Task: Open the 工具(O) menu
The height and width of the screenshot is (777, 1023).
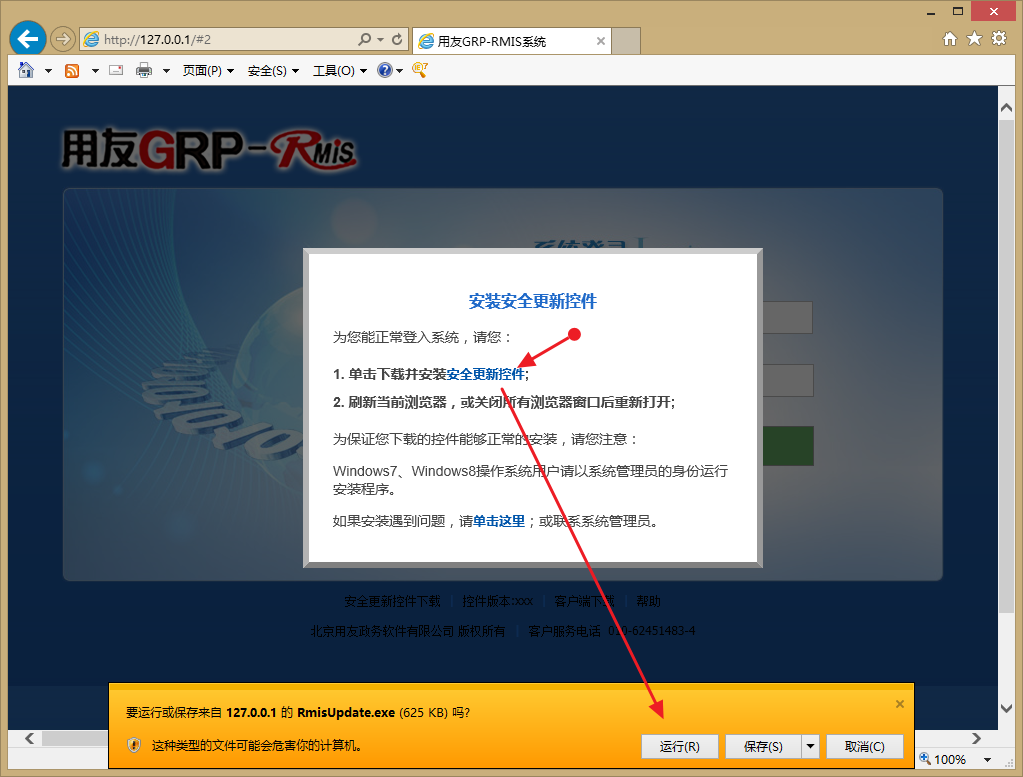Action: click(339, 70)
